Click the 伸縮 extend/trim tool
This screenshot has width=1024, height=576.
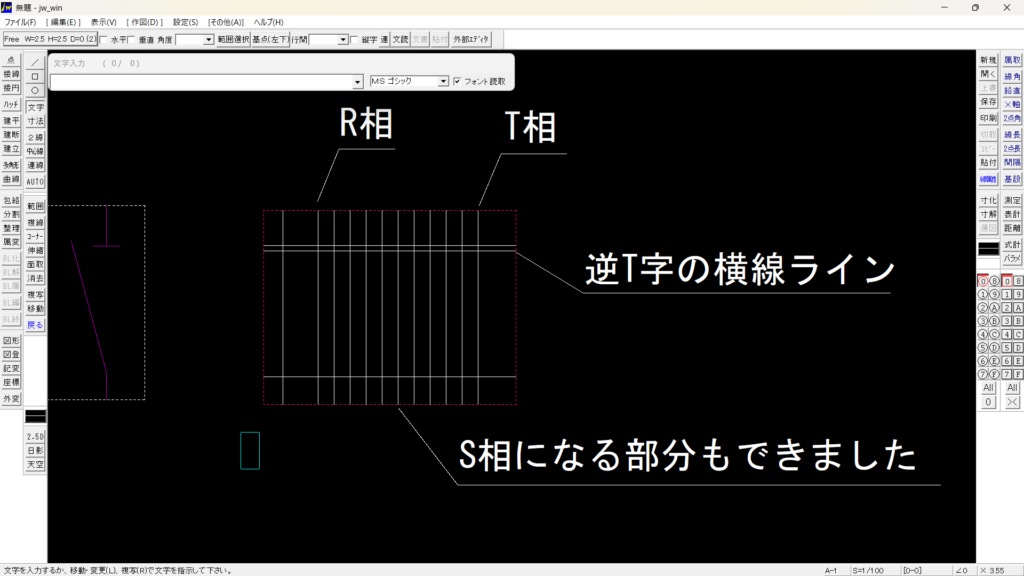35,250
